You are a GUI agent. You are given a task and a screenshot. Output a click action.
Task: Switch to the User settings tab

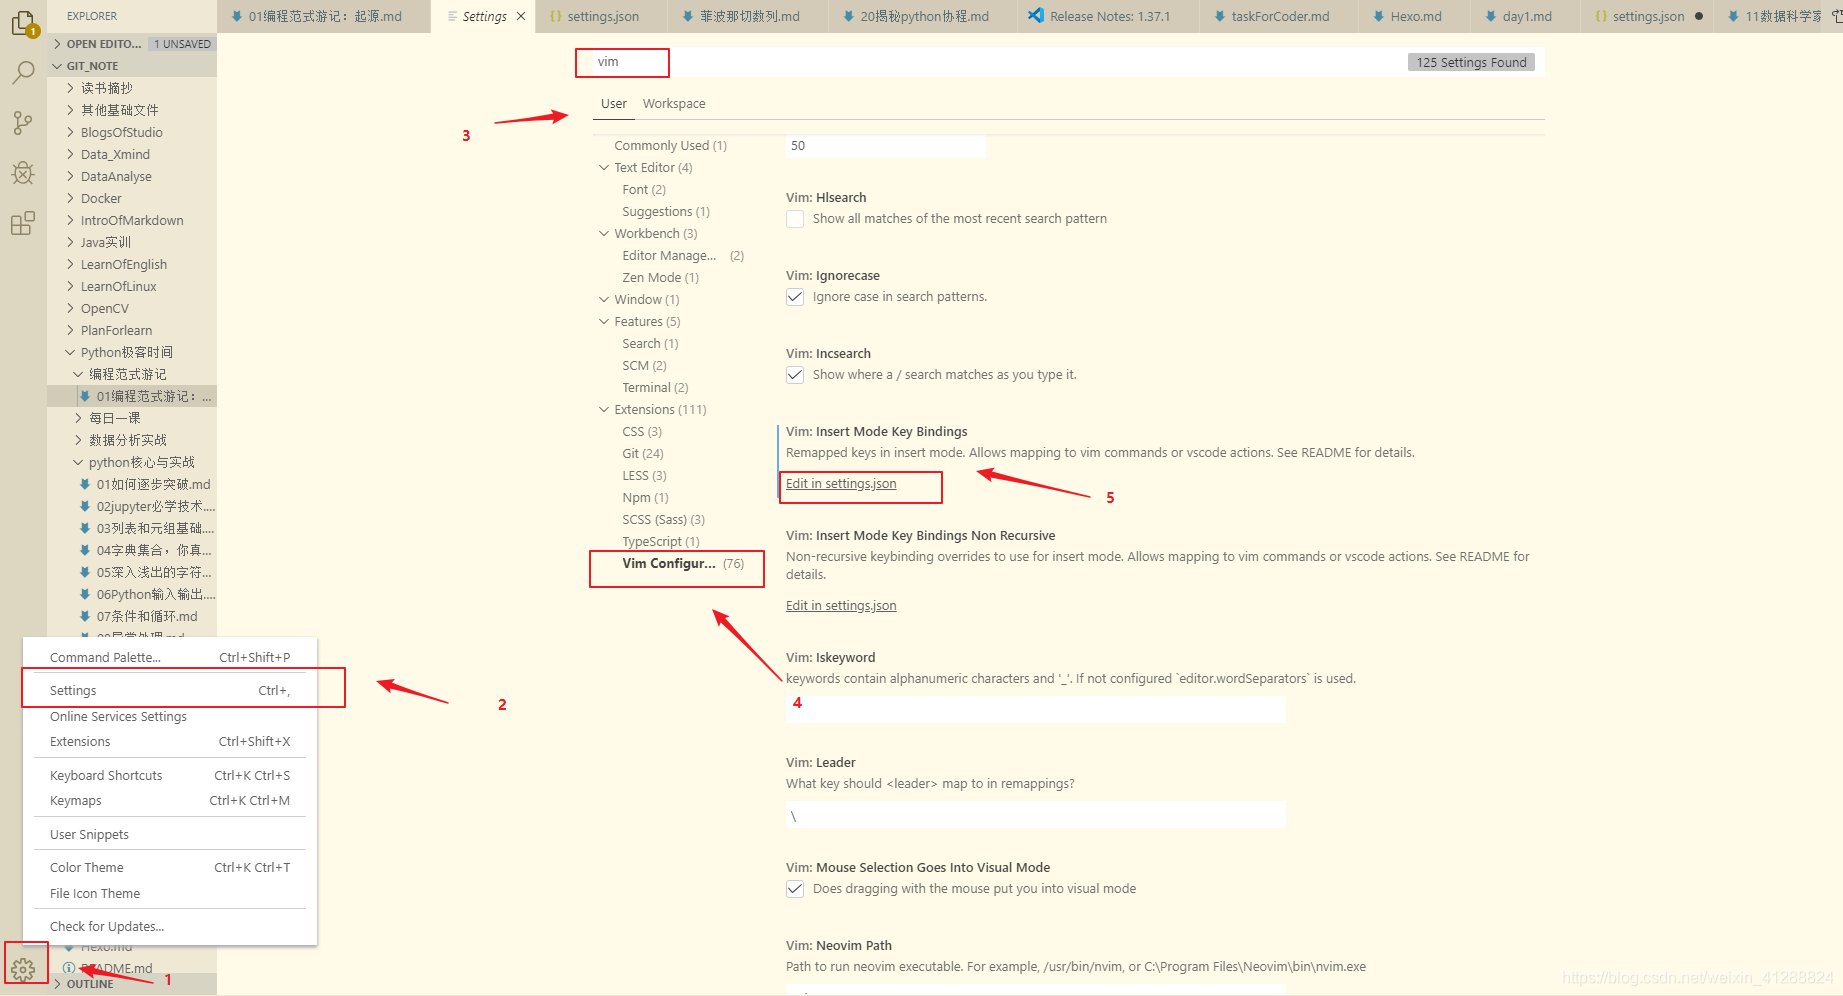614,104
